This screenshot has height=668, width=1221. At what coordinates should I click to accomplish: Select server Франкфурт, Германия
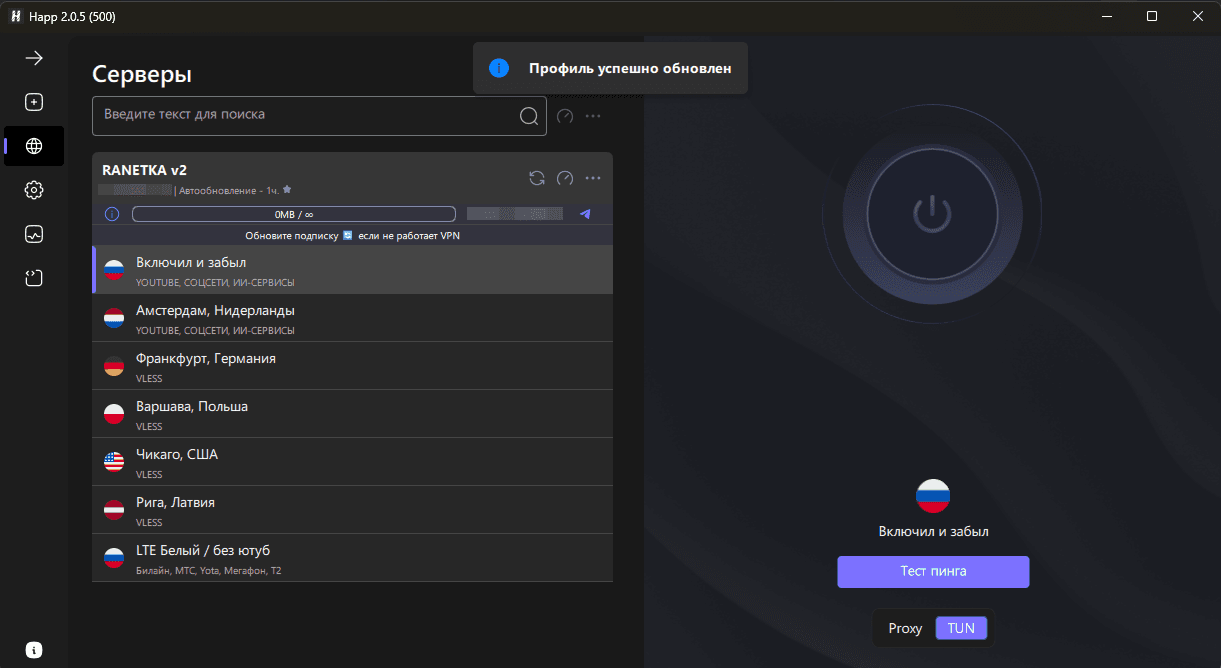tap(352, 366)
